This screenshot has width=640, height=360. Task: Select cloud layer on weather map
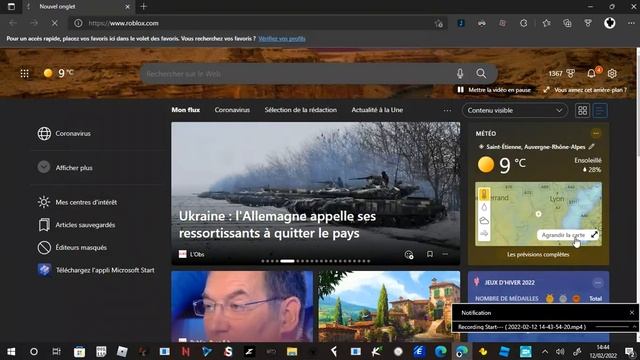484,221
